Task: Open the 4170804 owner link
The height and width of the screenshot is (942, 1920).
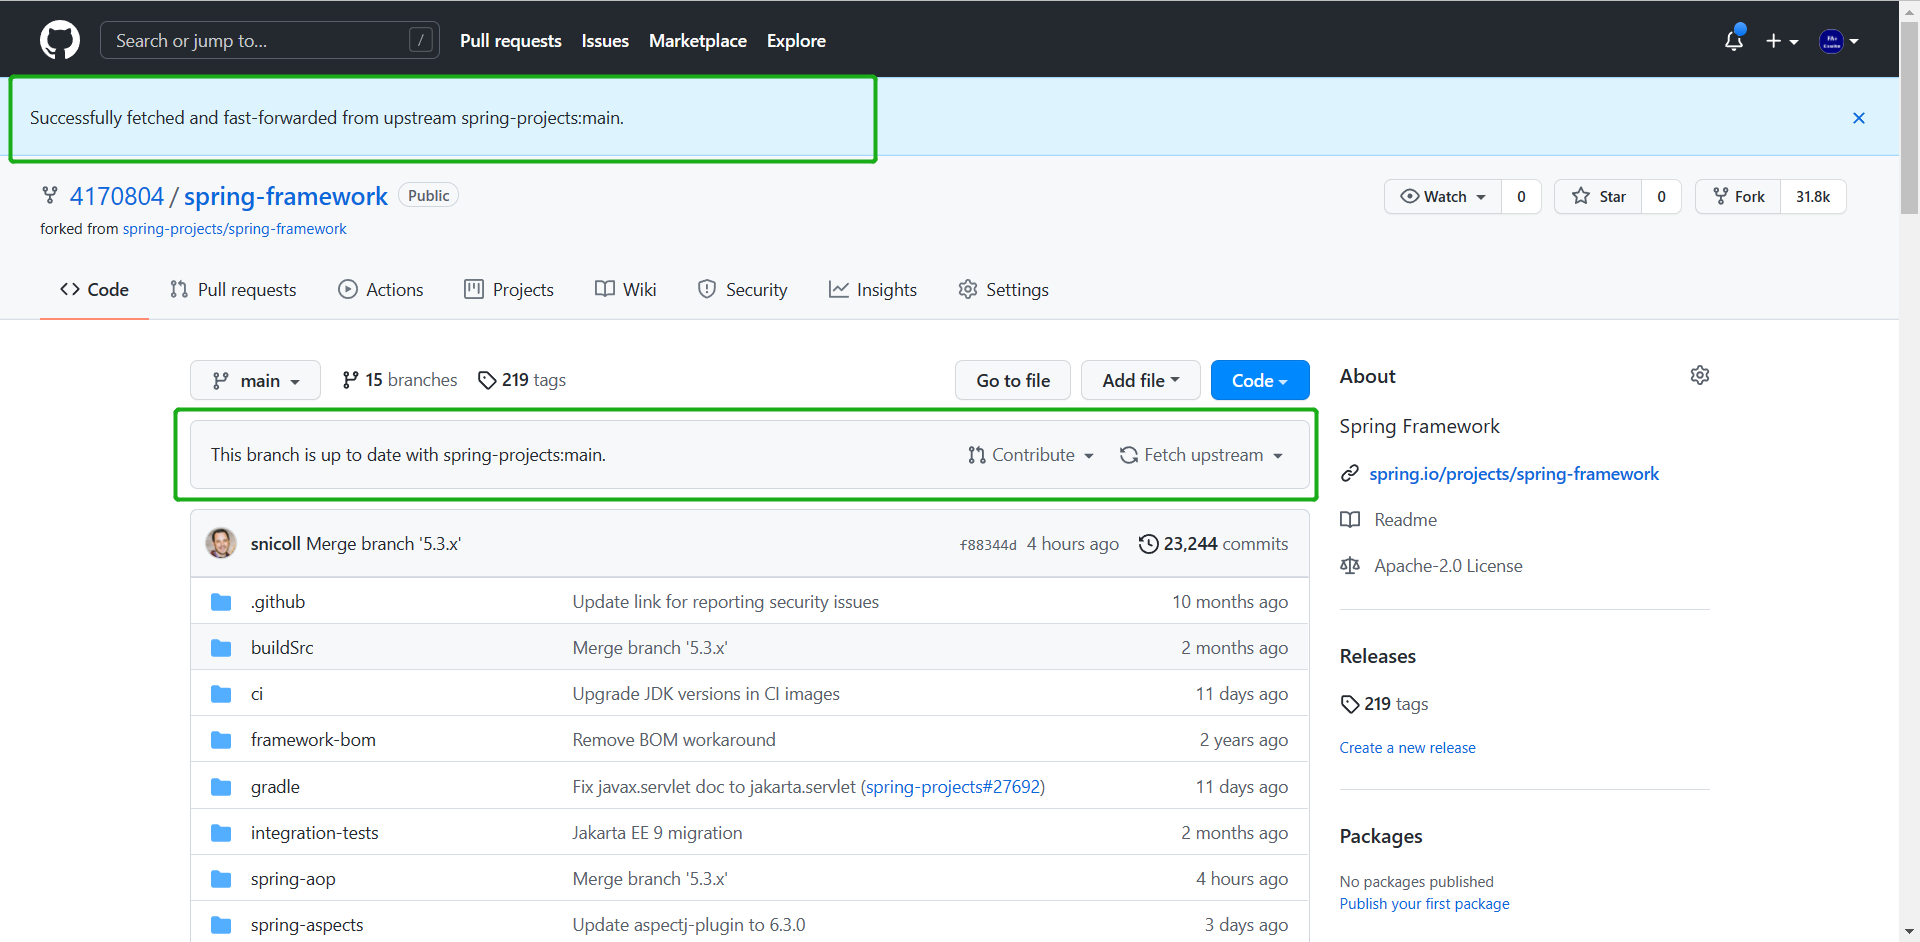Action: (x=117, y=196)
